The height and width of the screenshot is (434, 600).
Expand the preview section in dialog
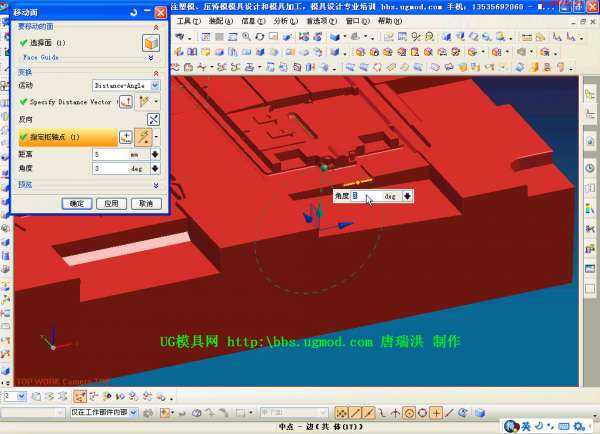155,185
